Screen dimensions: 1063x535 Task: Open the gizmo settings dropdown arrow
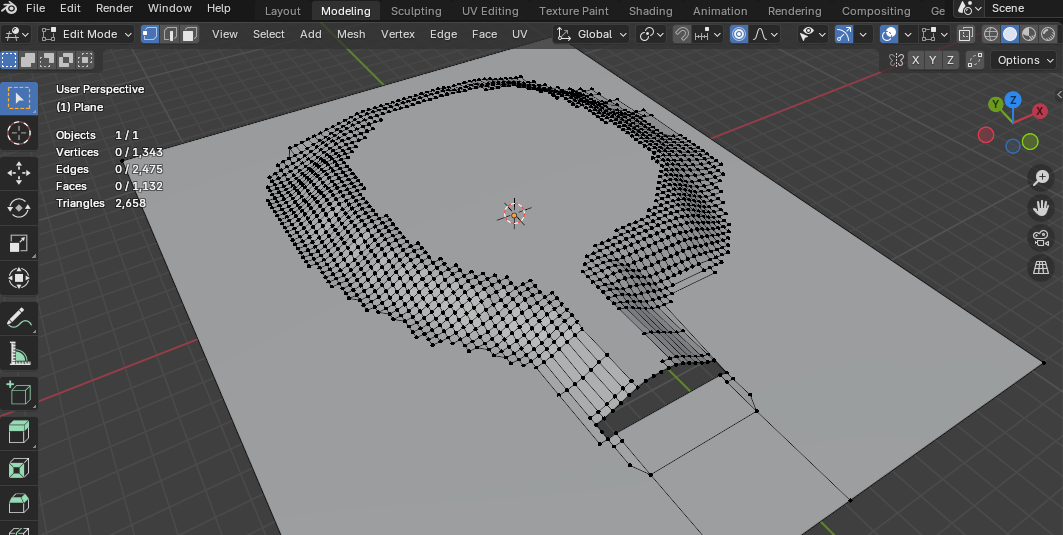862,34
